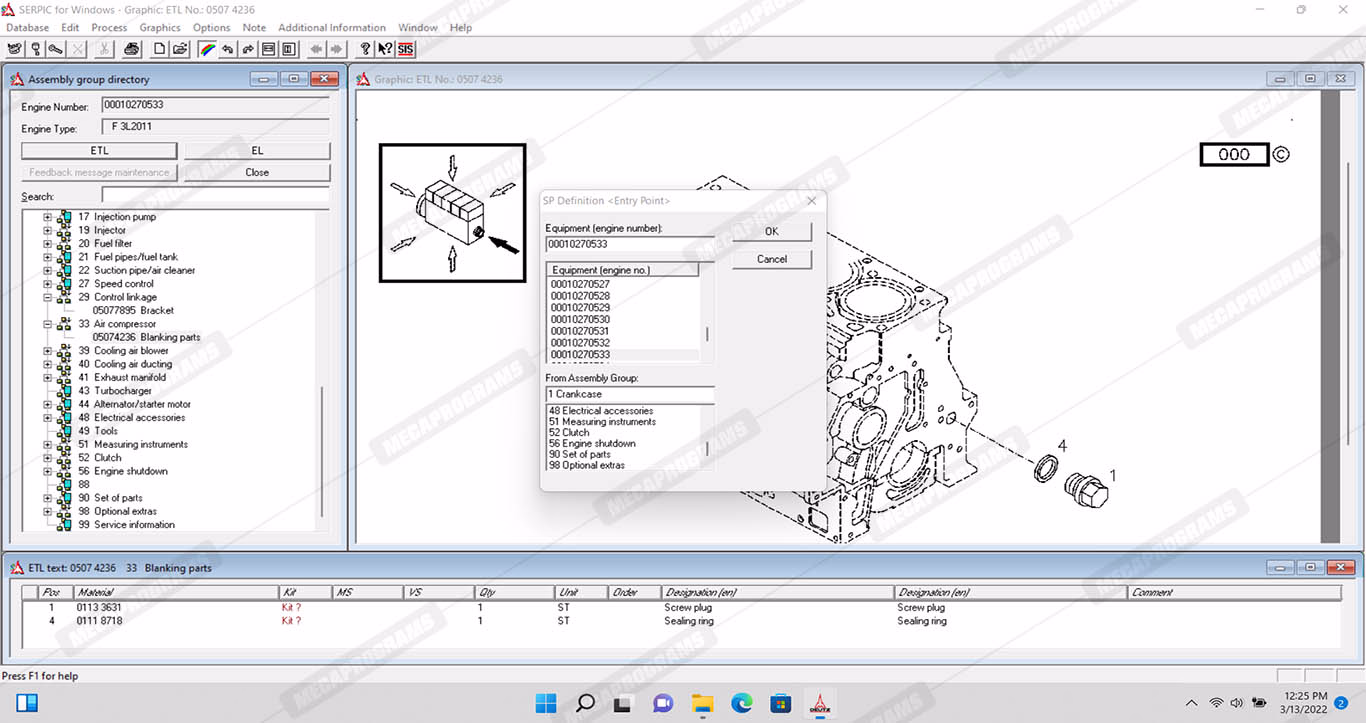Expand the 44 Alternator/starter motor node
1366x723 pixels.
click(47, 404)
